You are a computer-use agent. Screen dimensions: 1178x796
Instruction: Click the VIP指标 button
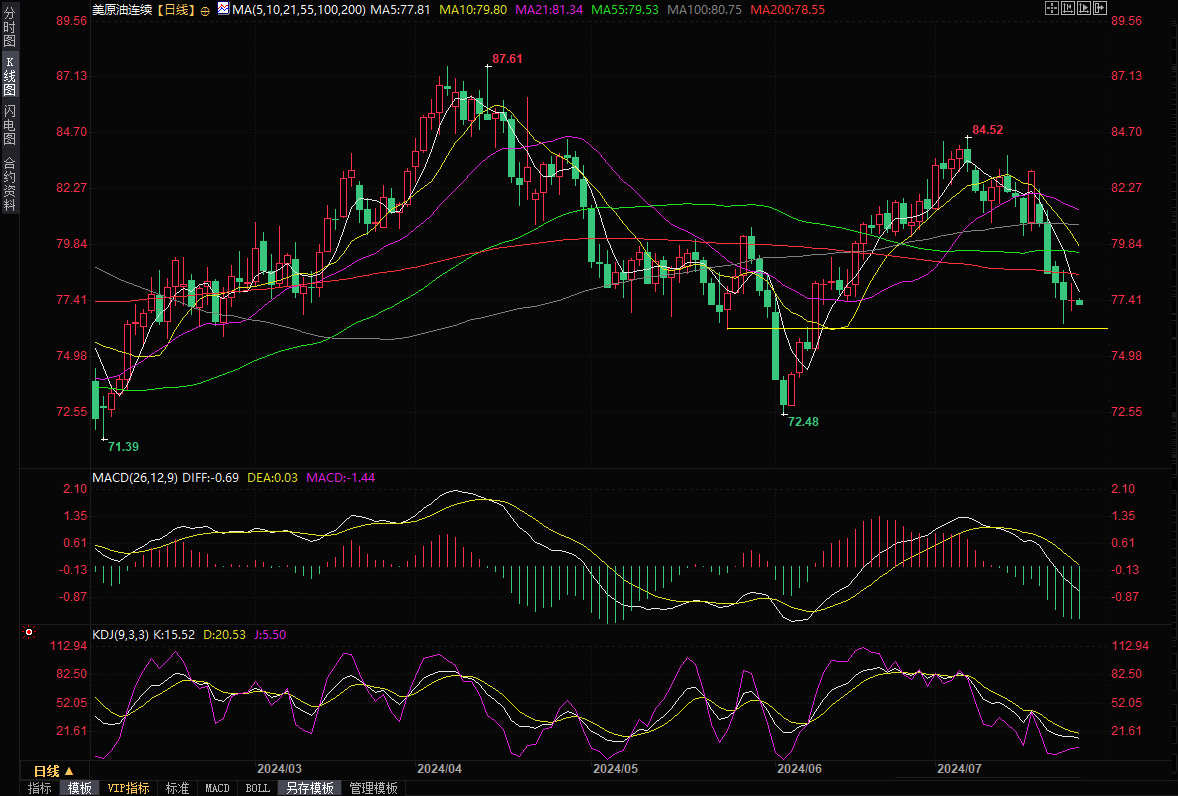coord(129,788)
